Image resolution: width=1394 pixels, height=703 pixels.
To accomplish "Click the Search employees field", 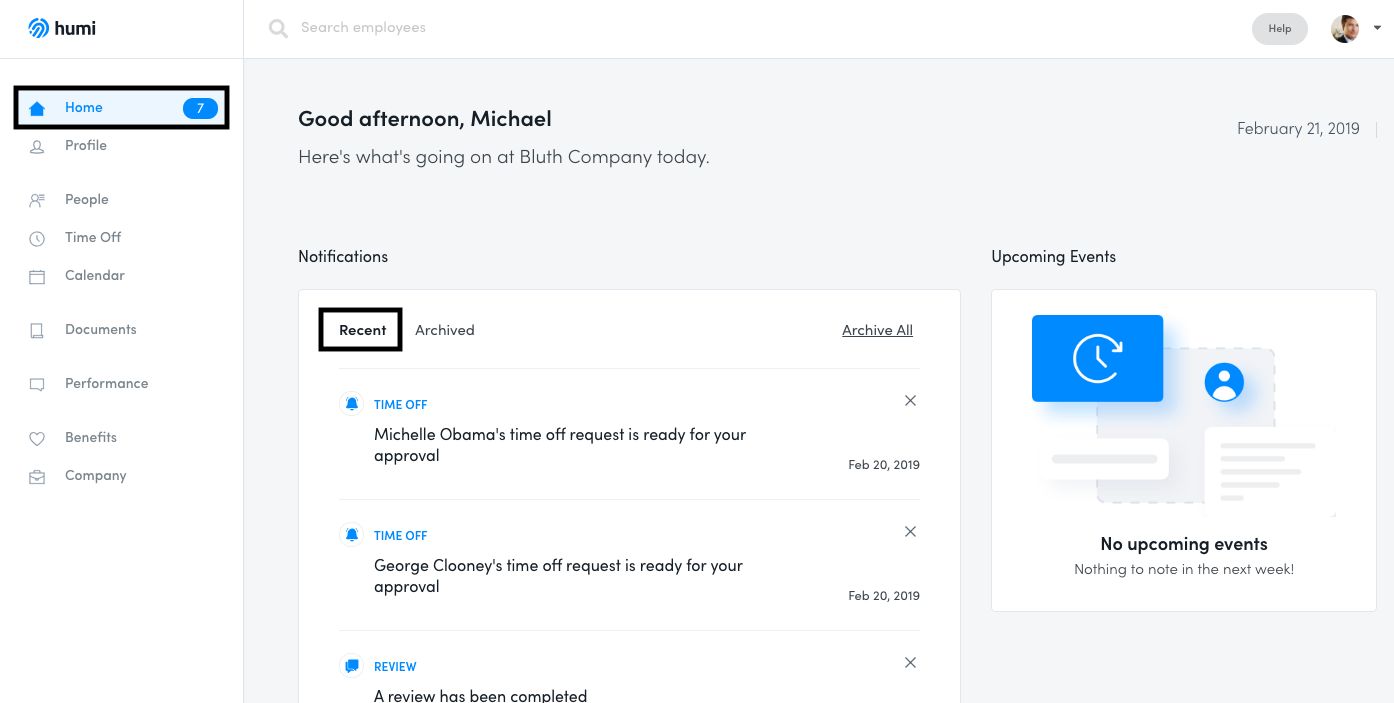I will pyautogui.click(x=363, y=28).
